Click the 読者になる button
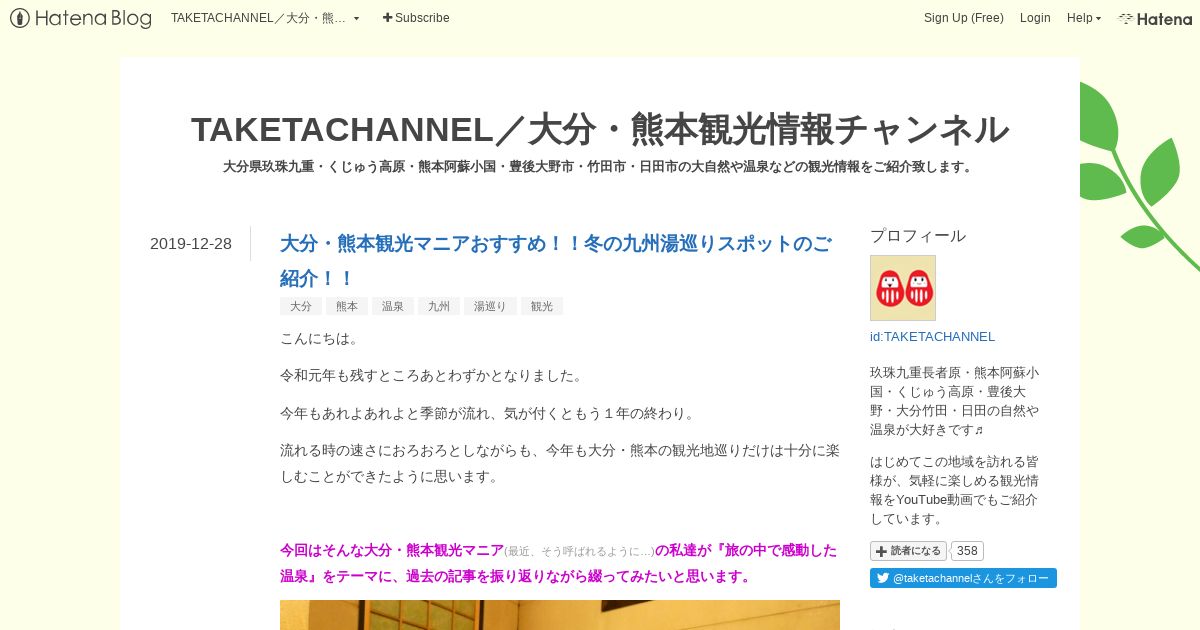 click(908, 551)
